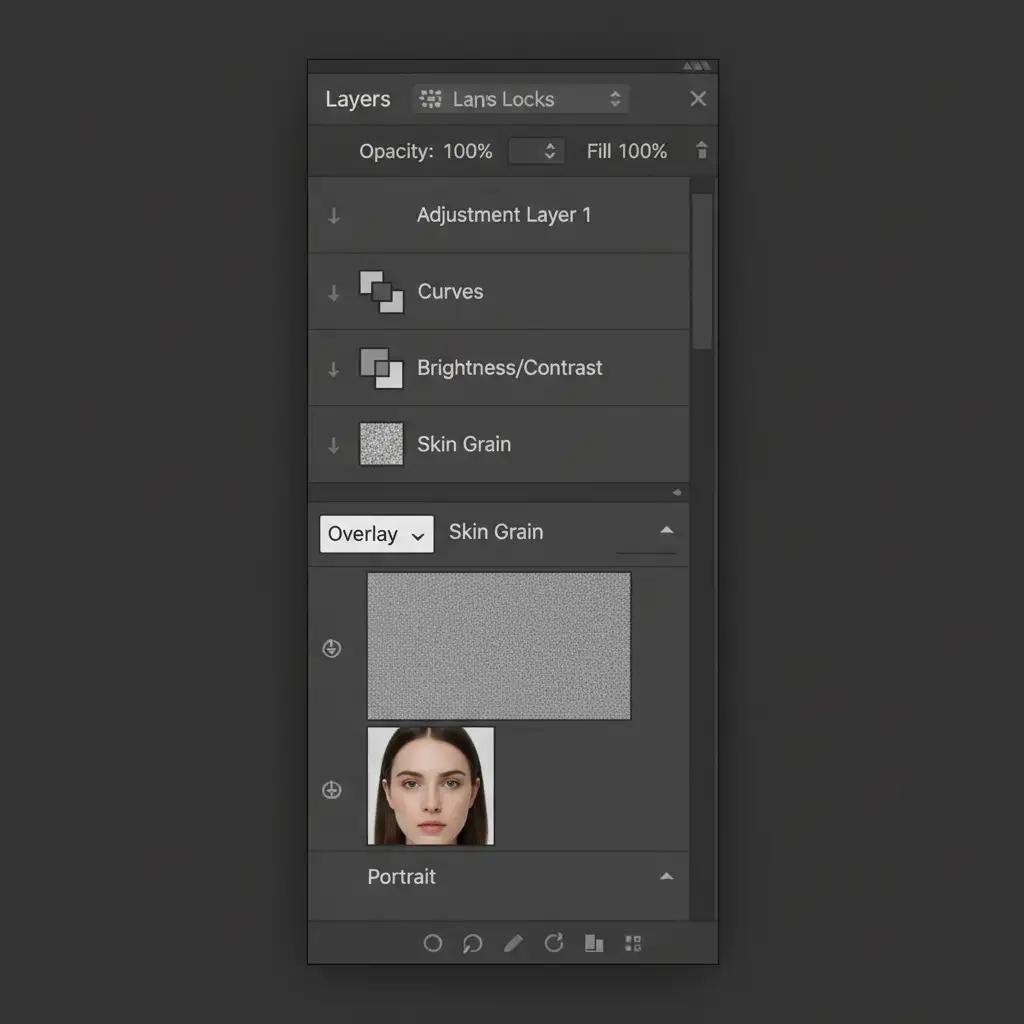The height and width of the screenshot is (1024, 1024).
Task: Click the Opacity stepper arrows
Action: 549,151
